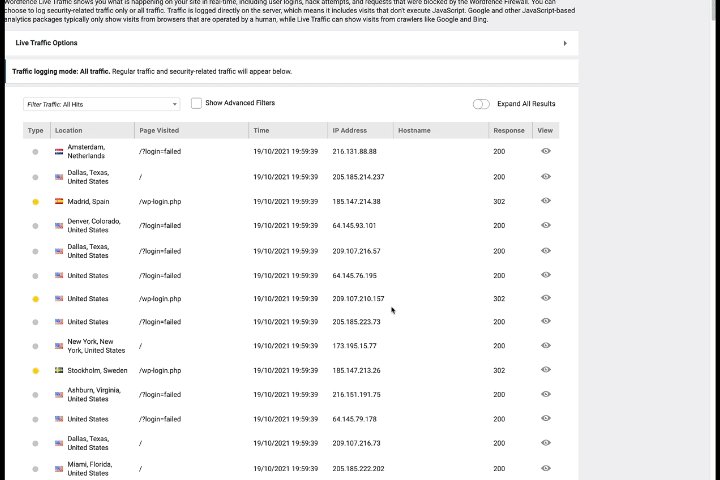Image resolution: width=720 pixels, height=480 pixels.
Task: Click Amsterdam, Netherlands location text
Action: coord(86,151)
